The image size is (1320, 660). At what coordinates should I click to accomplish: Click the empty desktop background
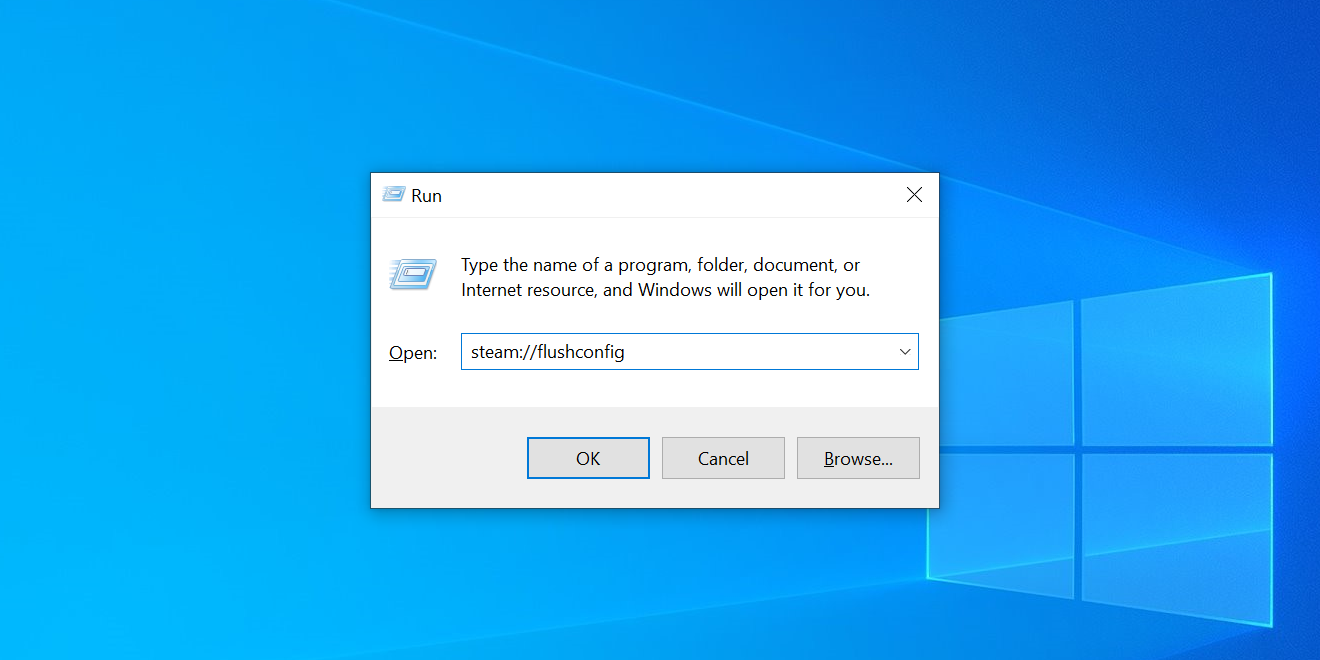pyautogui.click(x=180, y=400)
